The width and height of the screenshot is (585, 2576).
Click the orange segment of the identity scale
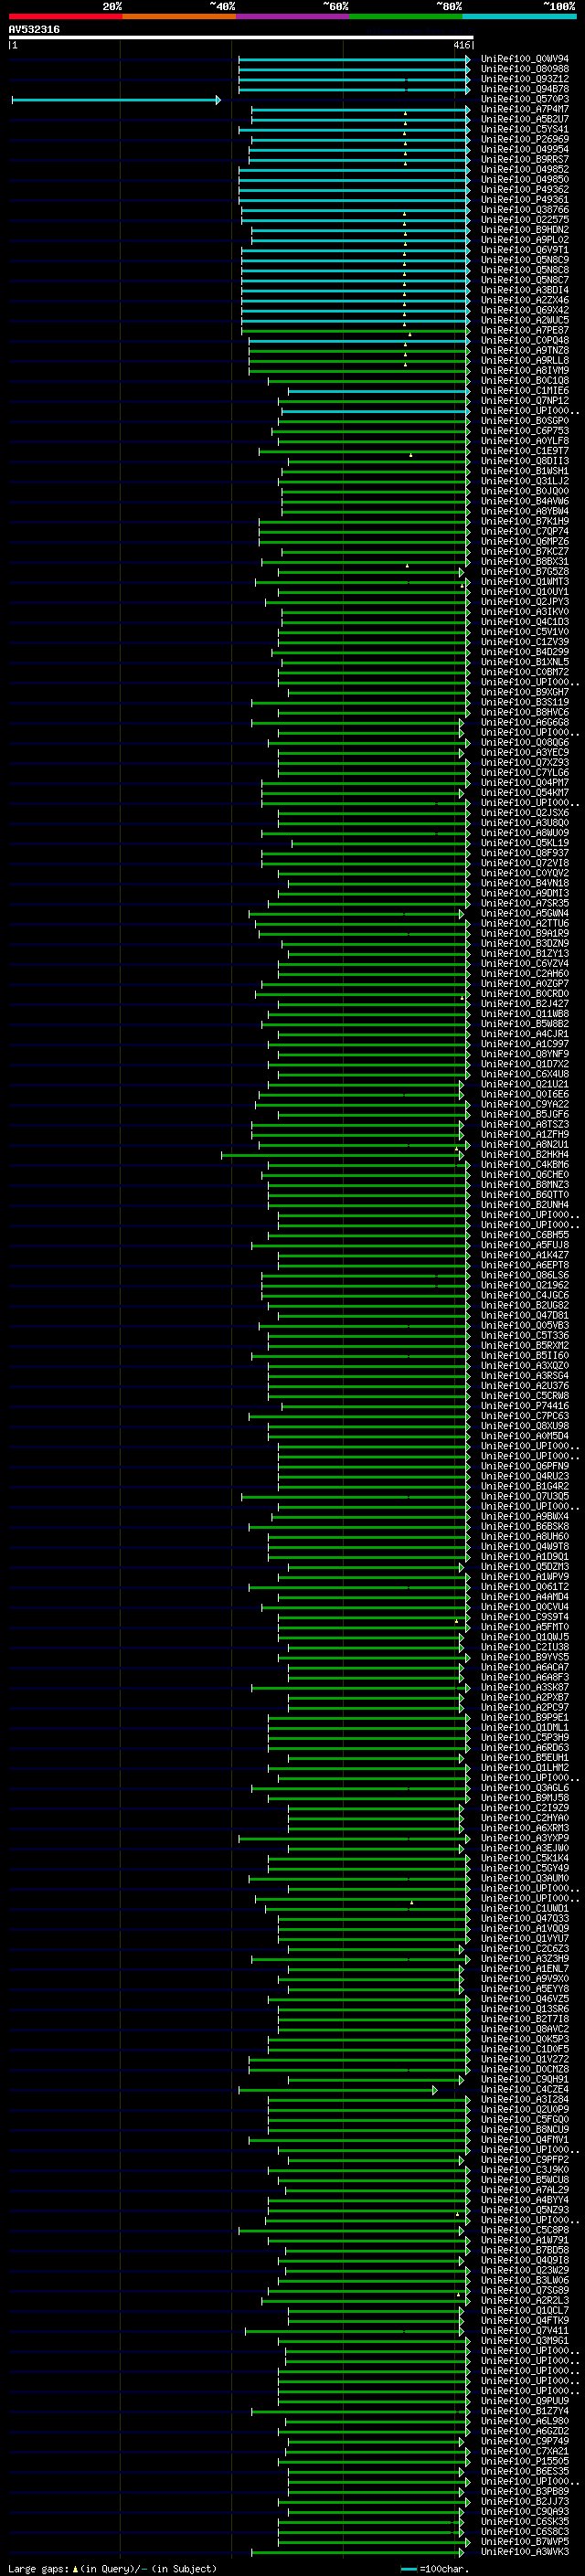(179, 17)
